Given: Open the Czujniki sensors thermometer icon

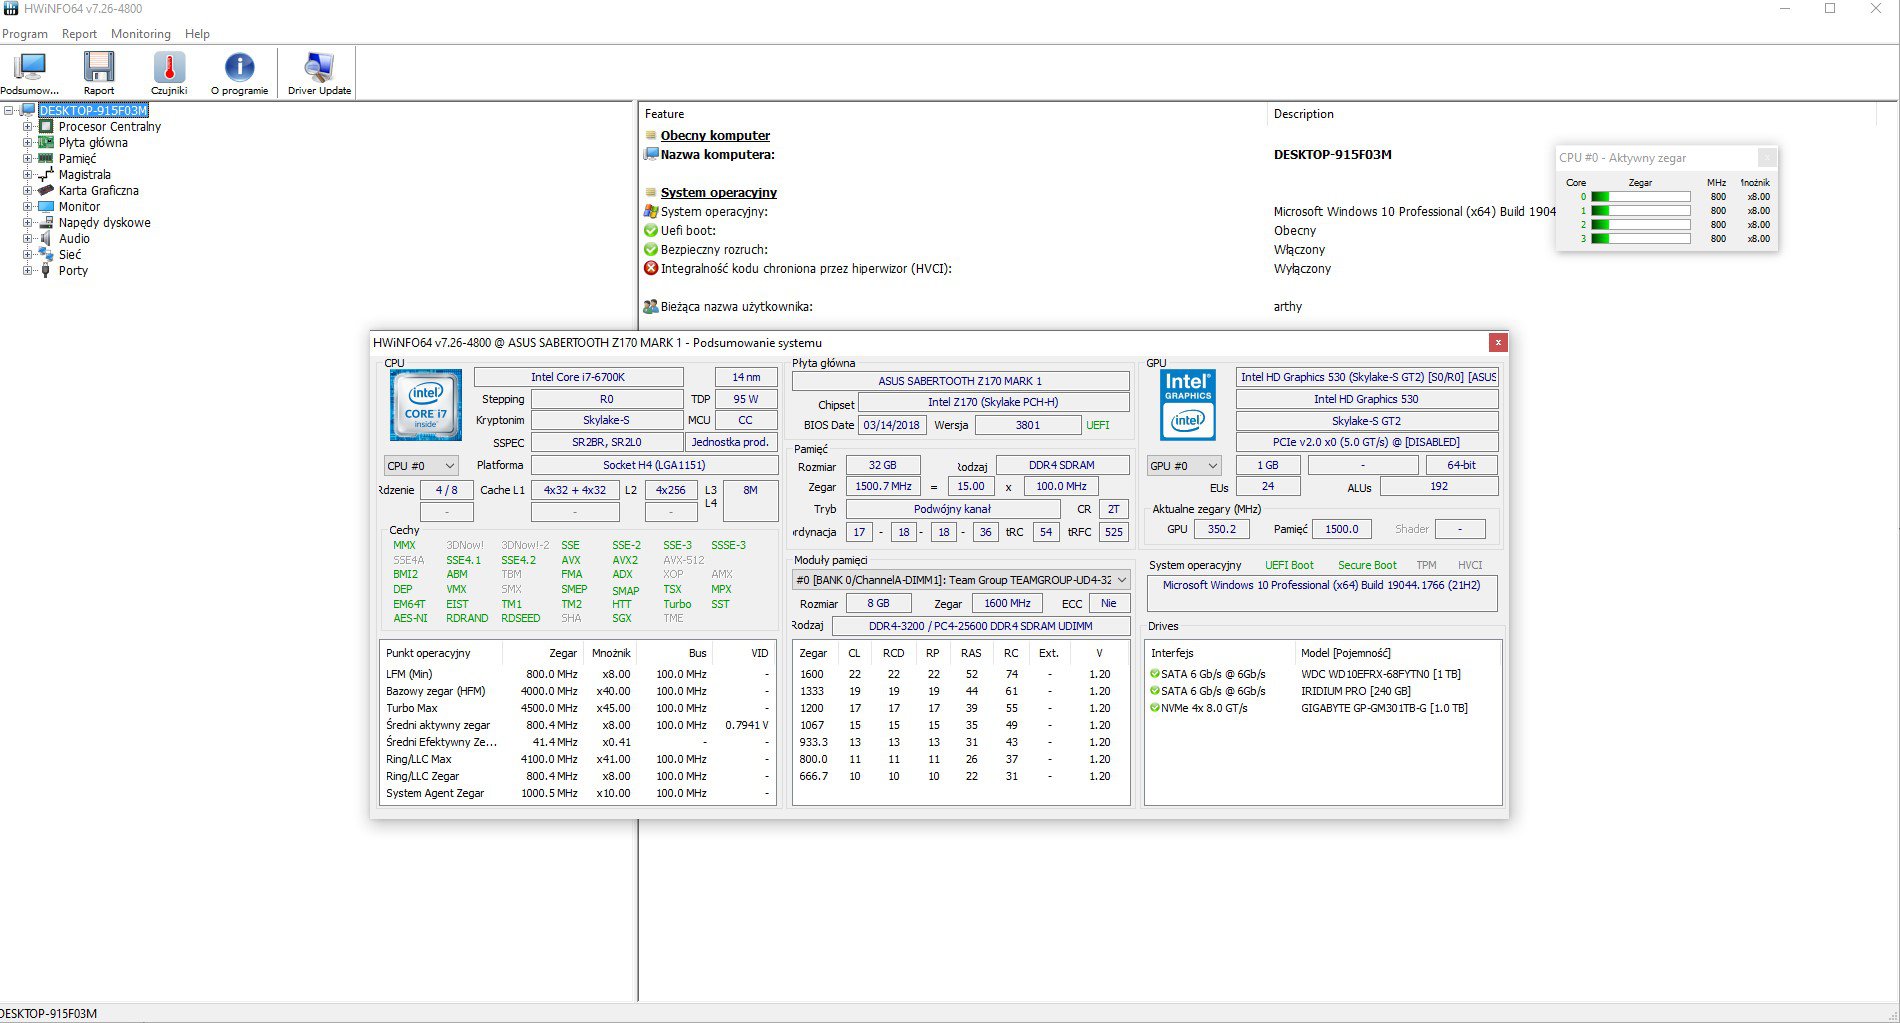Looking at the screenshot, I should [x=169, y=74].
